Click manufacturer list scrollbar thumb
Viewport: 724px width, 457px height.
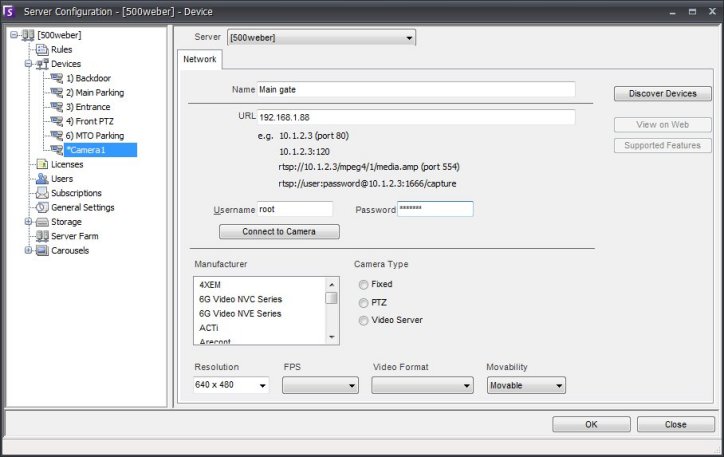[332, 298]
